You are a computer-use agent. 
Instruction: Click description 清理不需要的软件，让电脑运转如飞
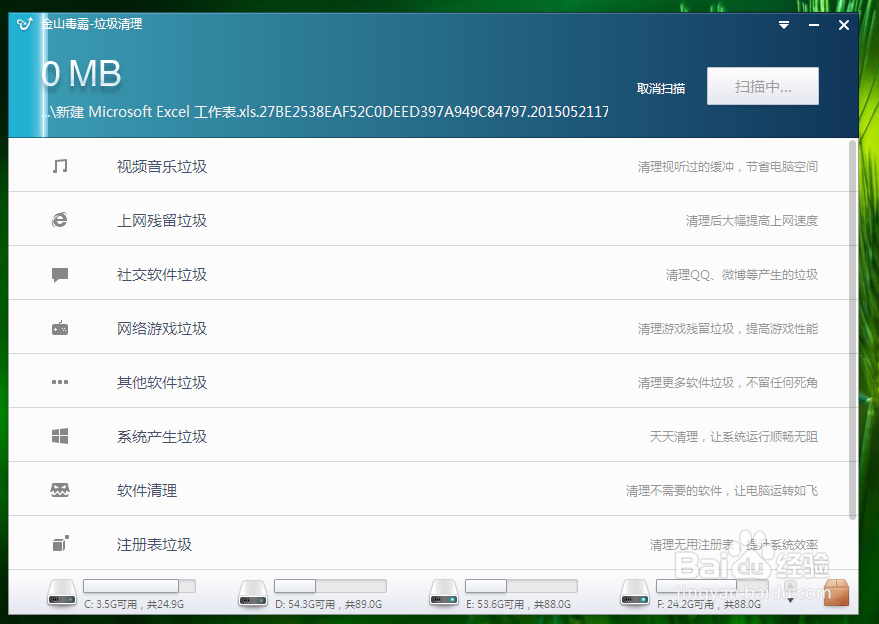[722, 491]
